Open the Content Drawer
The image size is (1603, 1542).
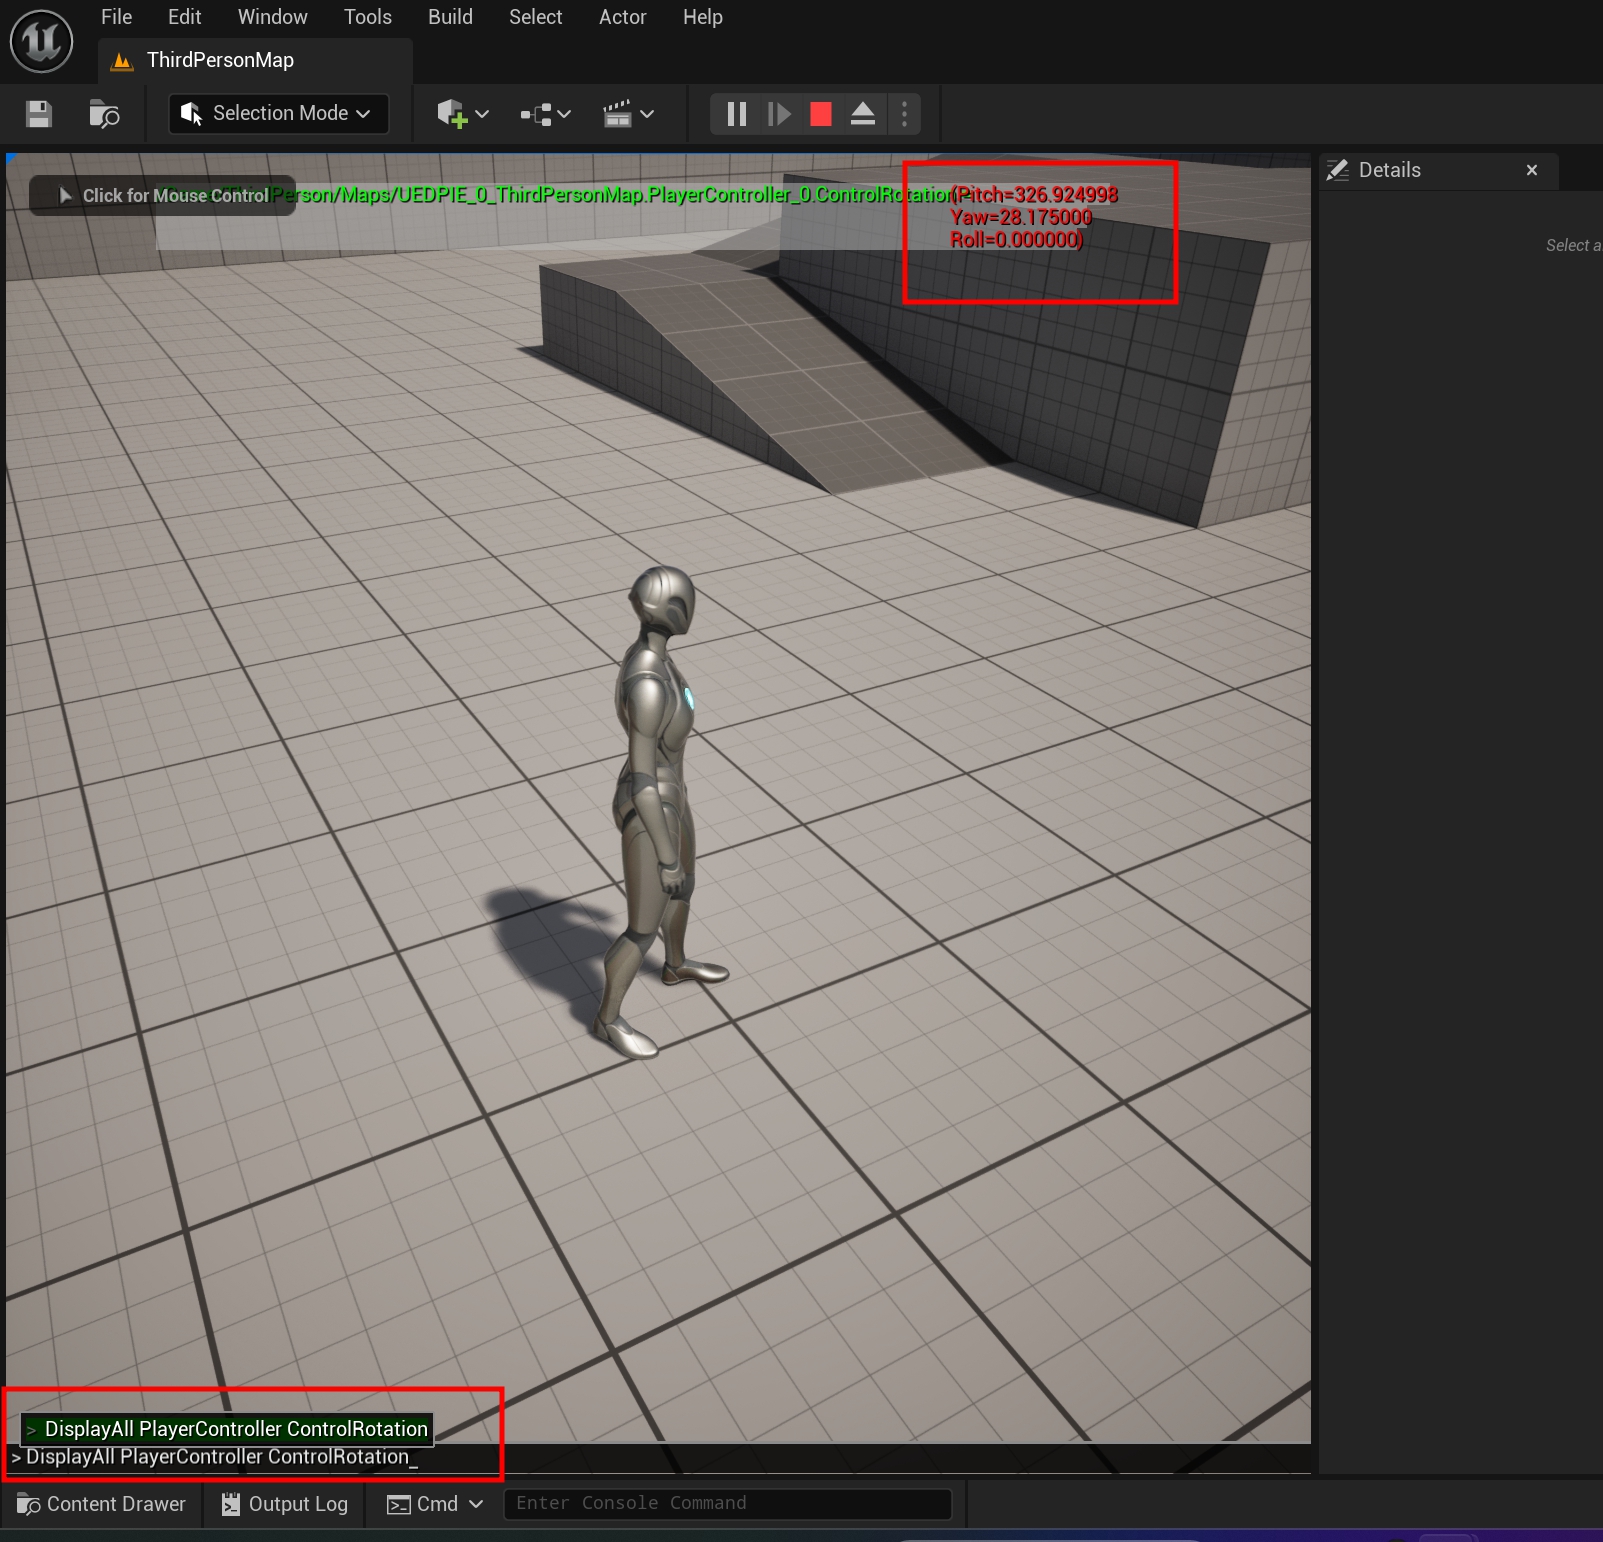(x=102, y=1504)
